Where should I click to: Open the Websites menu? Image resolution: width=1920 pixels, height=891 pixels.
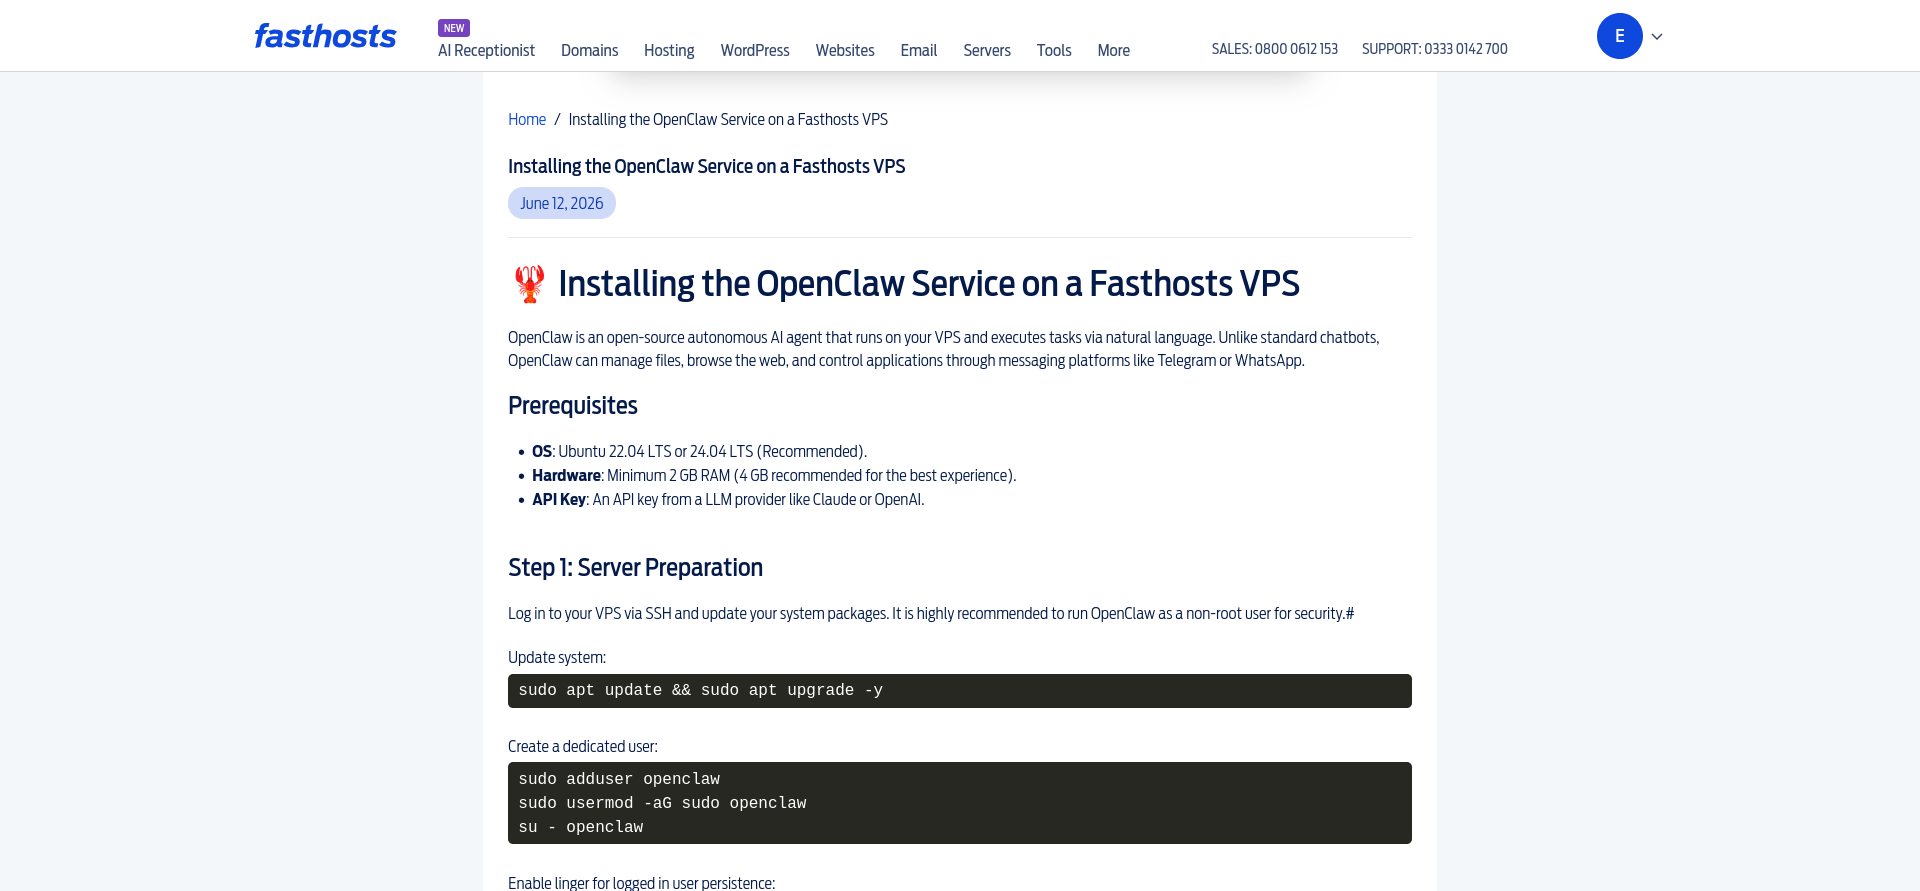click(845, 51)
